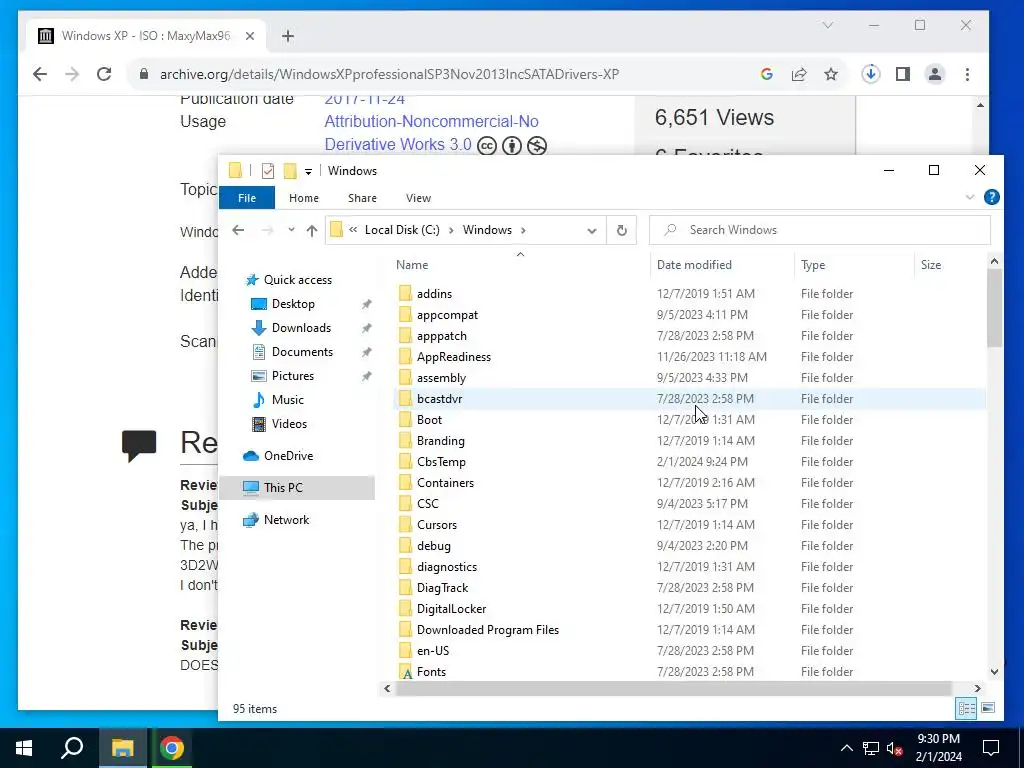Click the Chrome taskbar icon

point(172,748)
